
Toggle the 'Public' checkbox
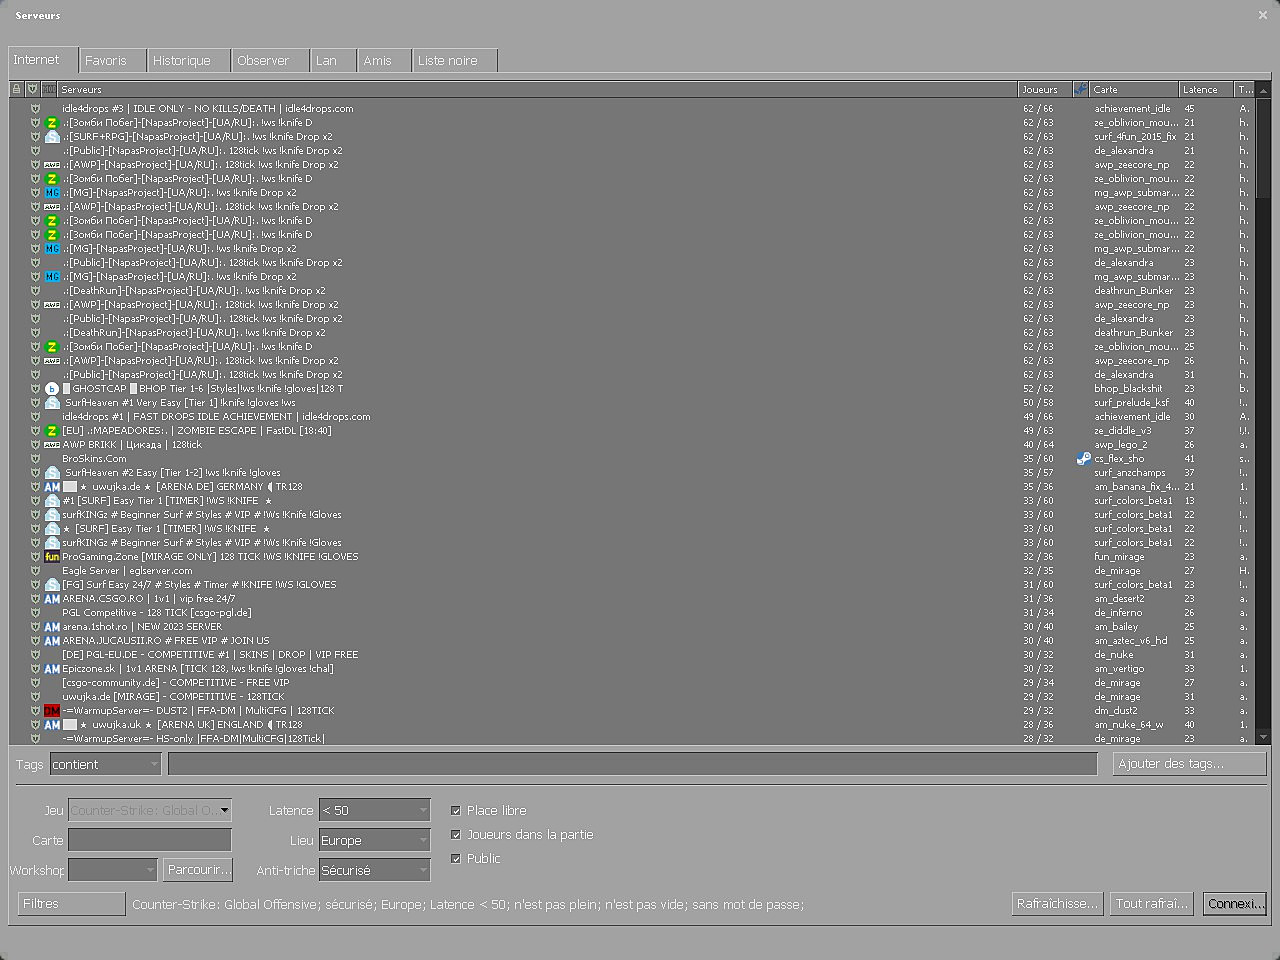[x=456, y=859]
